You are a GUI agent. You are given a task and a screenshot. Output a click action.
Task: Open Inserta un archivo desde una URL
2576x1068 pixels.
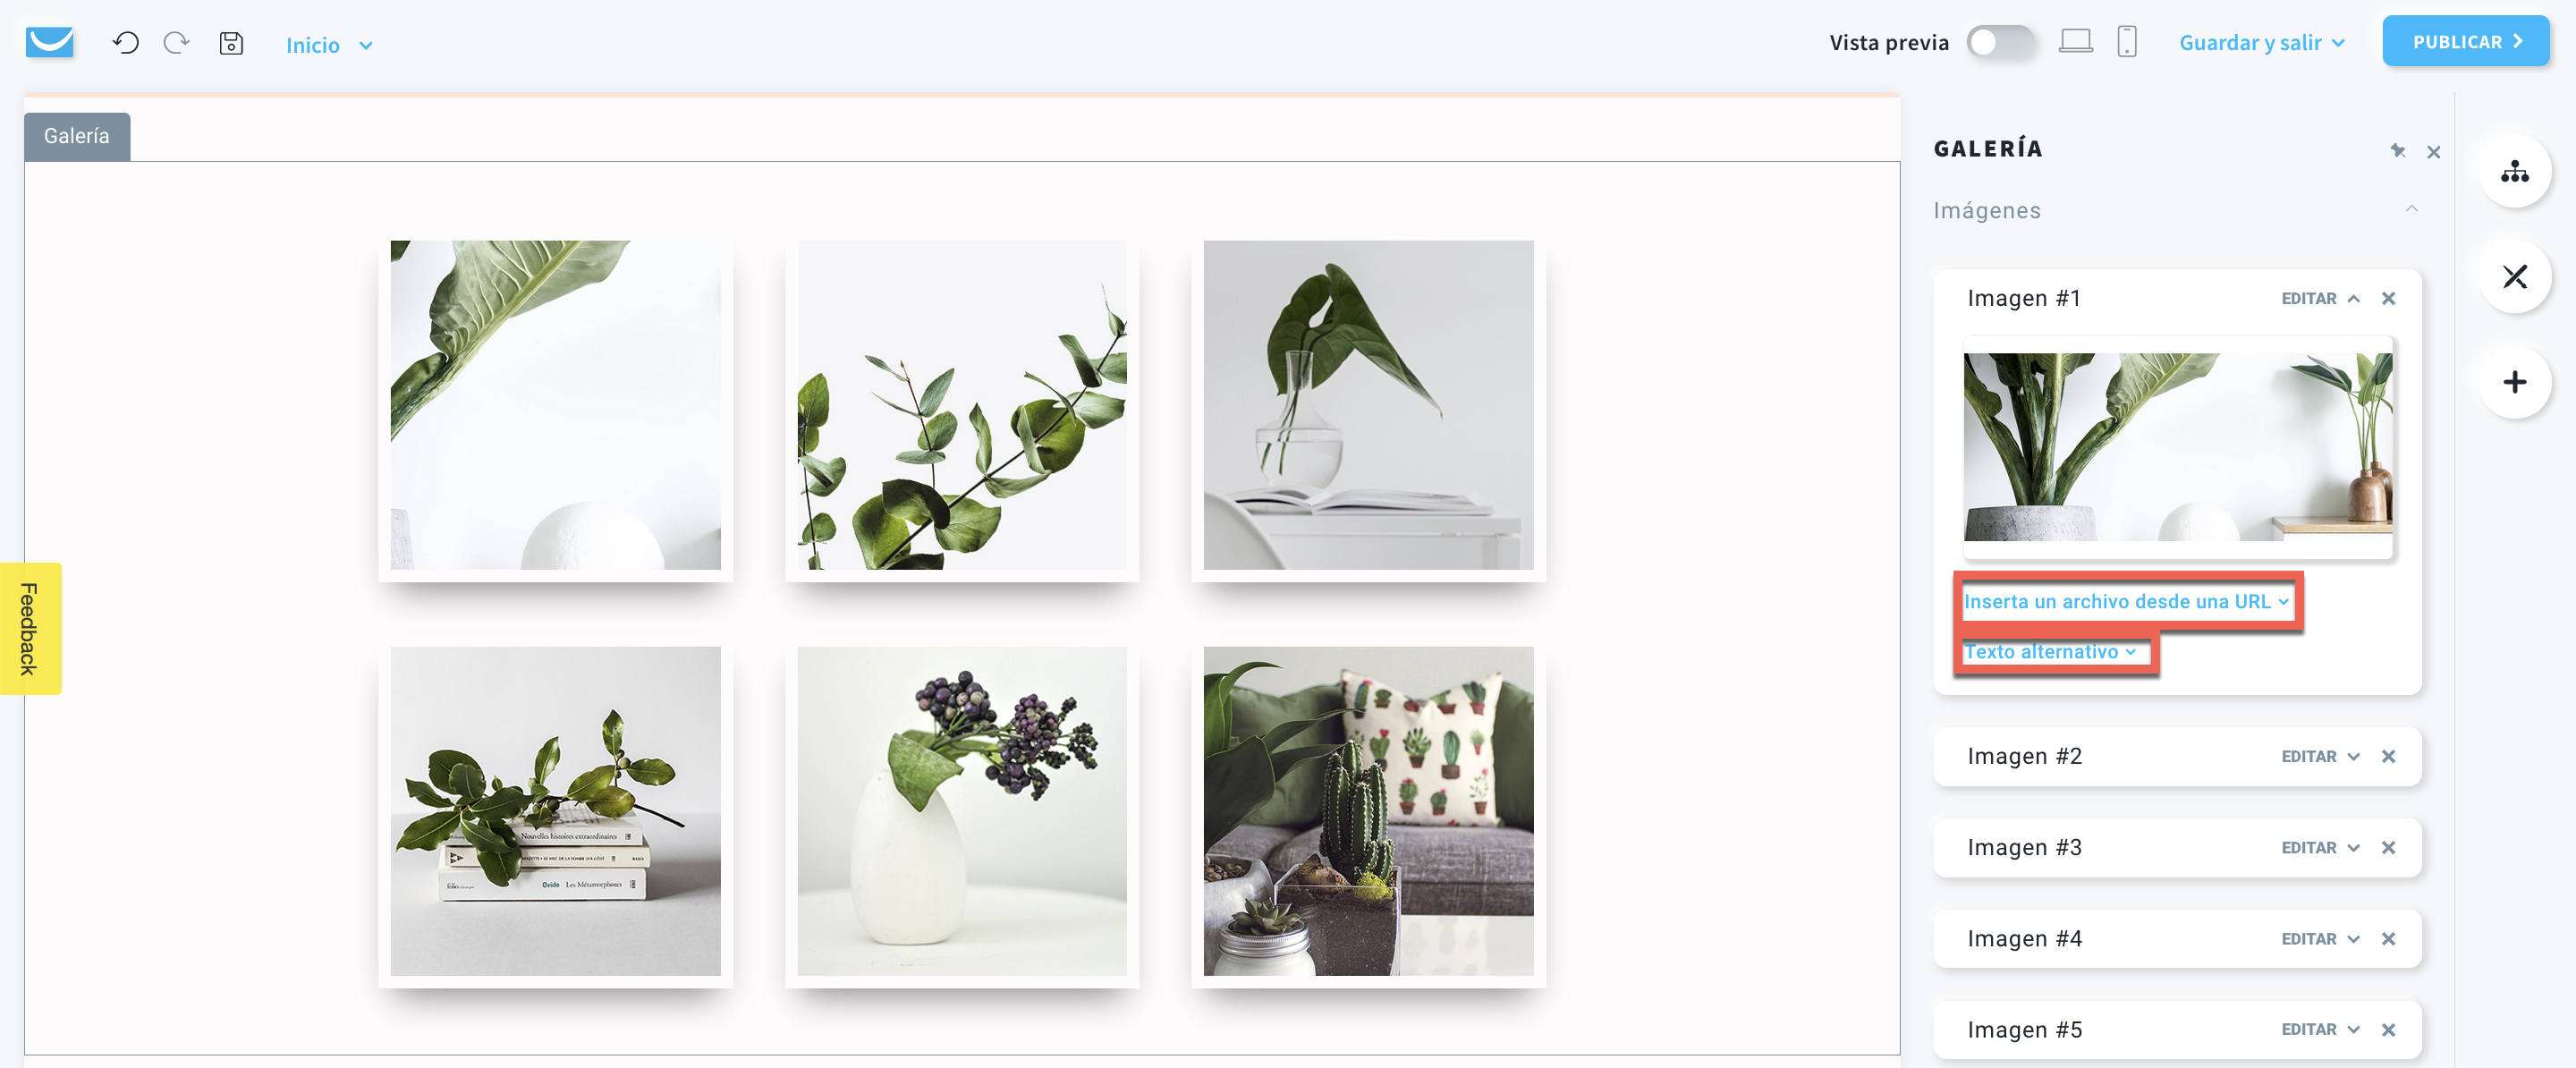2126,601
